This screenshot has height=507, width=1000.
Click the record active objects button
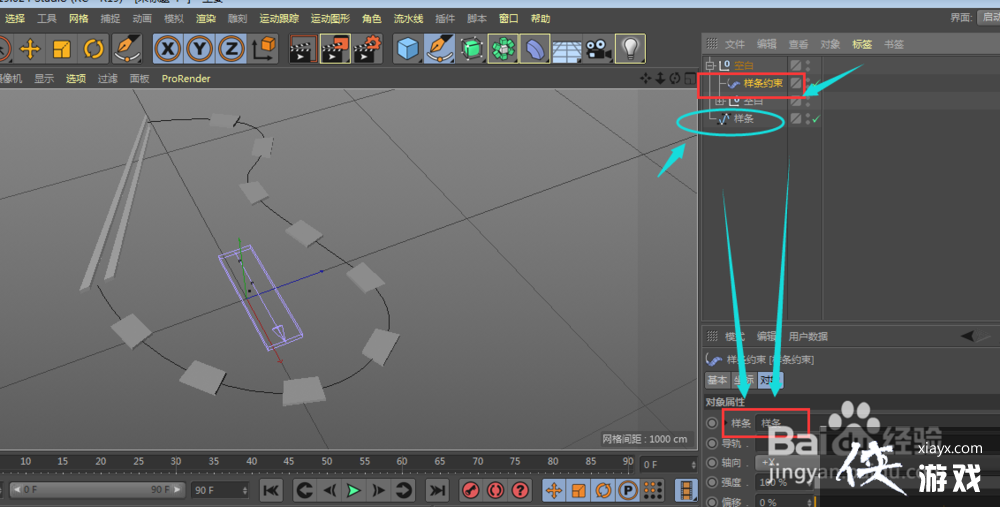(x=471, y=490)
